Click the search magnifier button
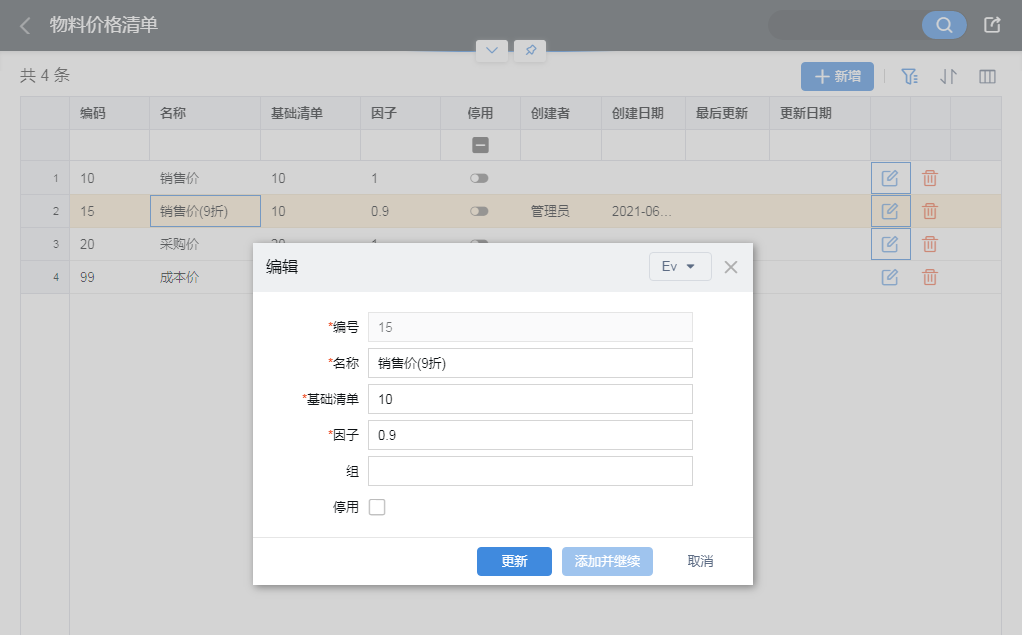1022x635 pixels. [944, 25]
